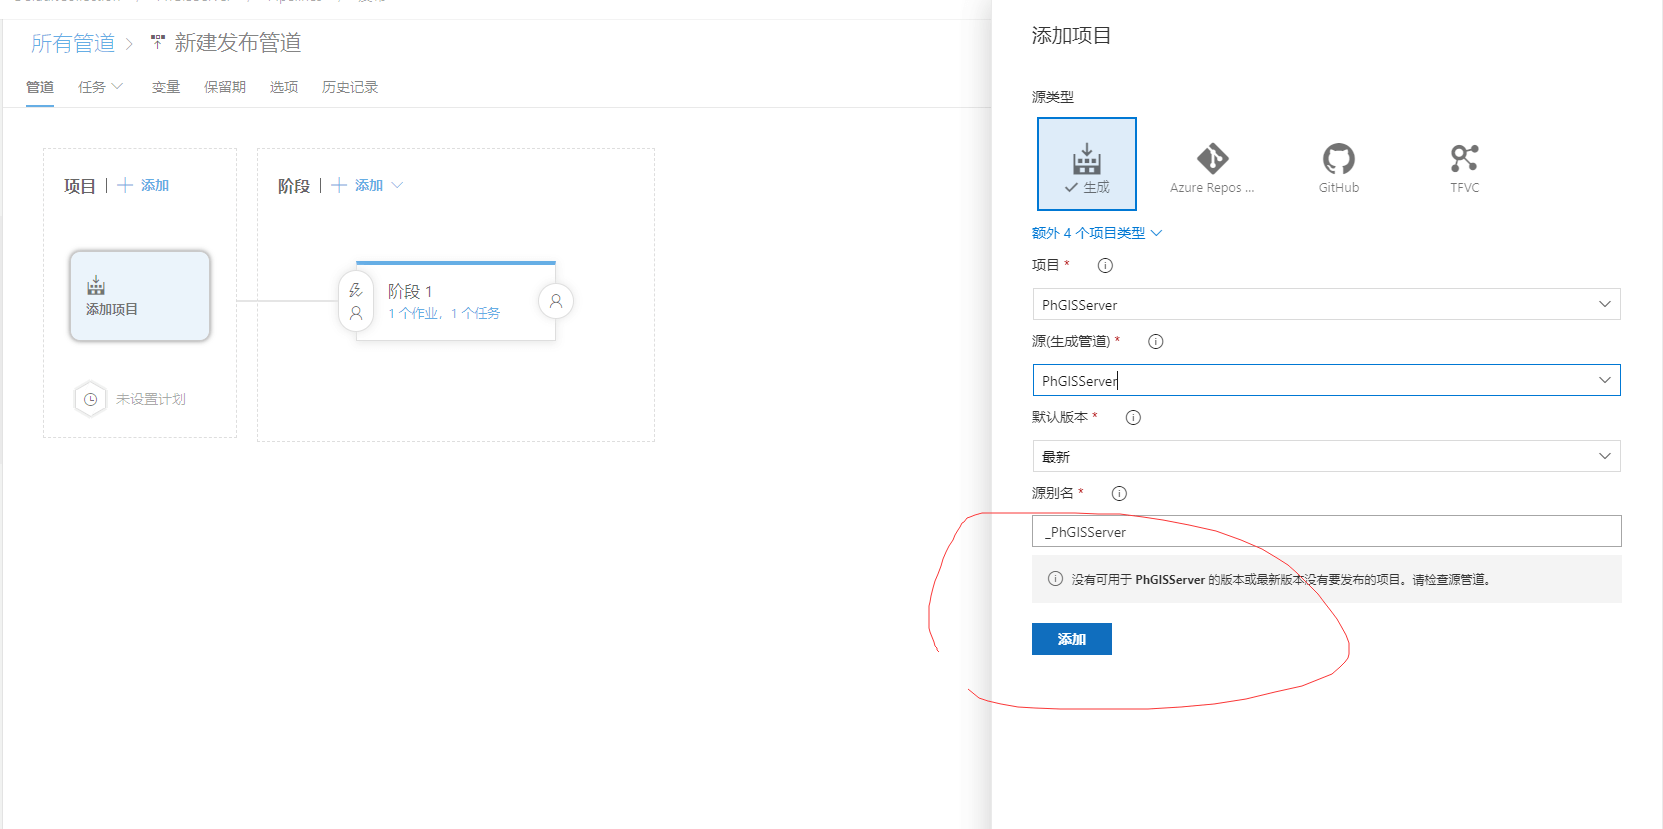
Task: Switch to the 变量 tab
Action: tap(165, 88)
